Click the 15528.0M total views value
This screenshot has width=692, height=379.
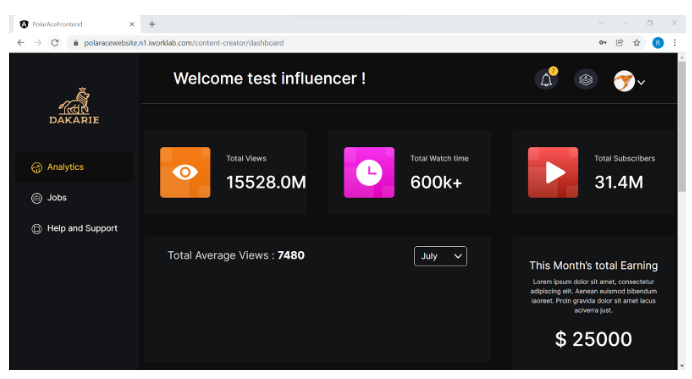tap(266, 182)
